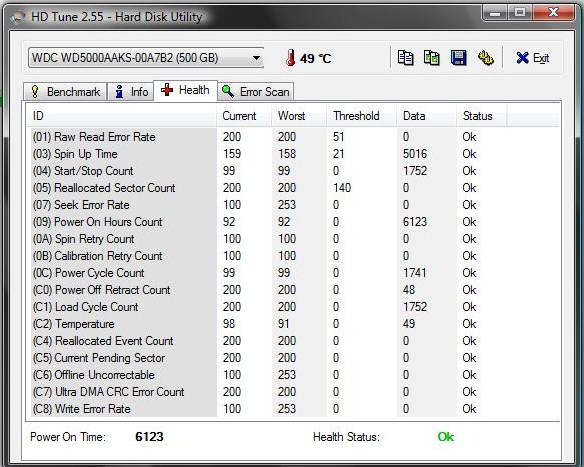Click the thermometer temperature icon

[x=291, y=58]
